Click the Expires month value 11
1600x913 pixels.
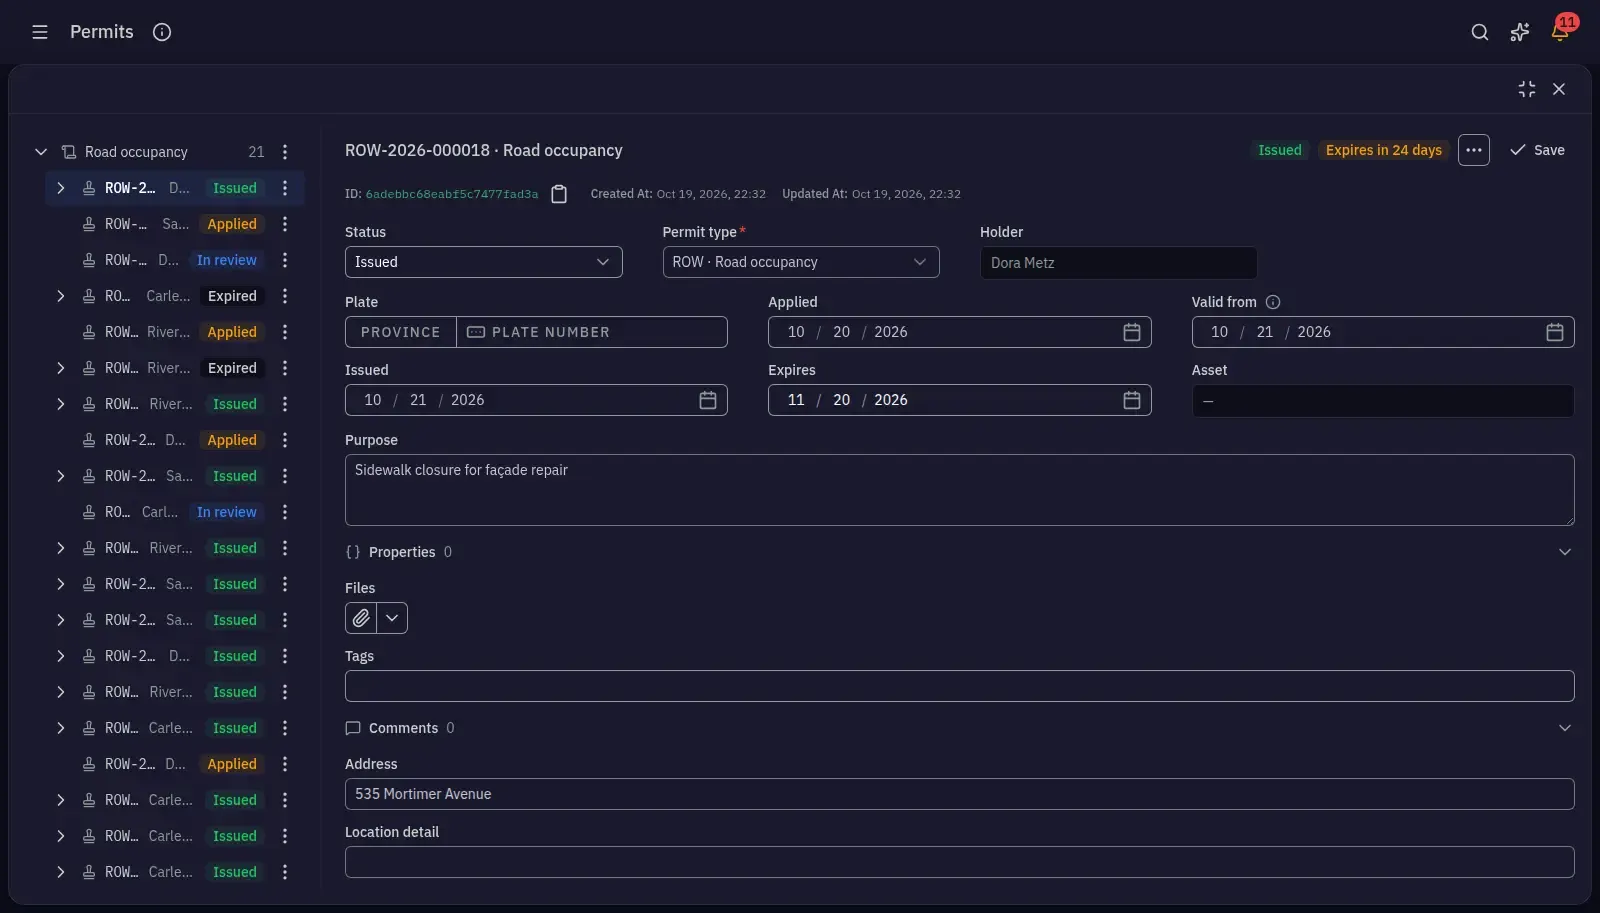[796, 400]
